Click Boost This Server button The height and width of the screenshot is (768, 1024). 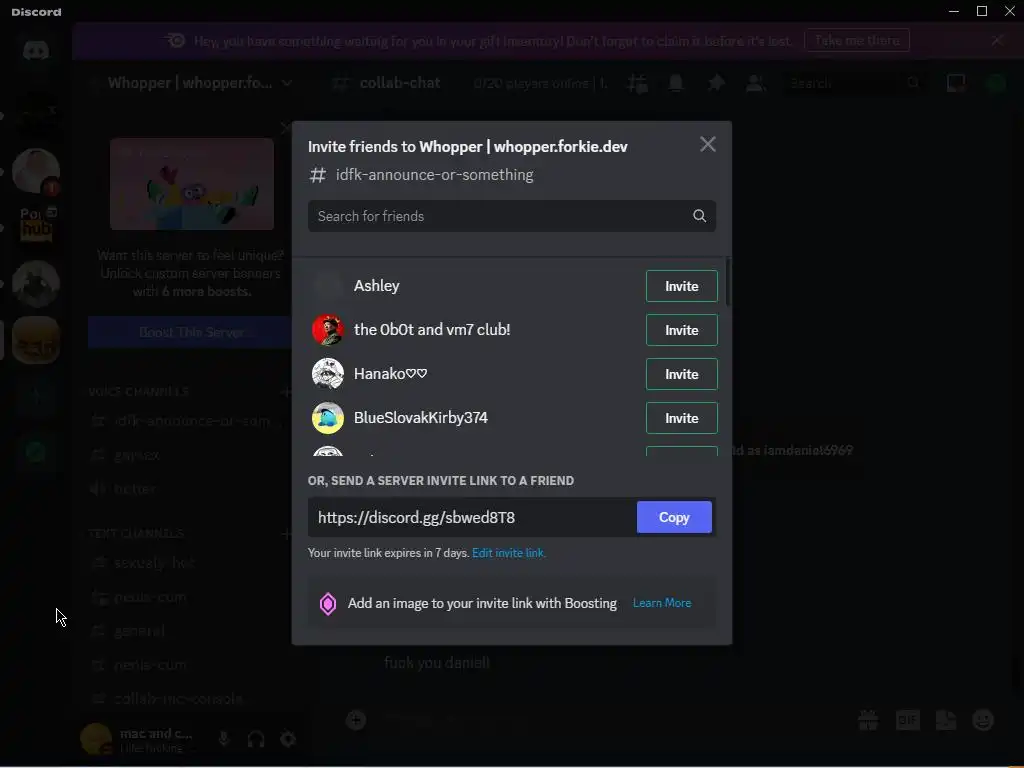pos(191,332)
